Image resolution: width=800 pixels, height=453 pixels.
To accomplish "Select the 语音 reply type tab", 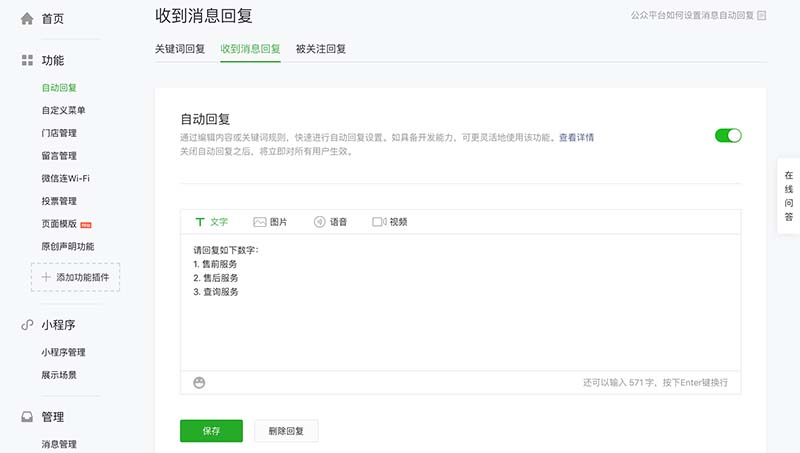I will point(330,222).
